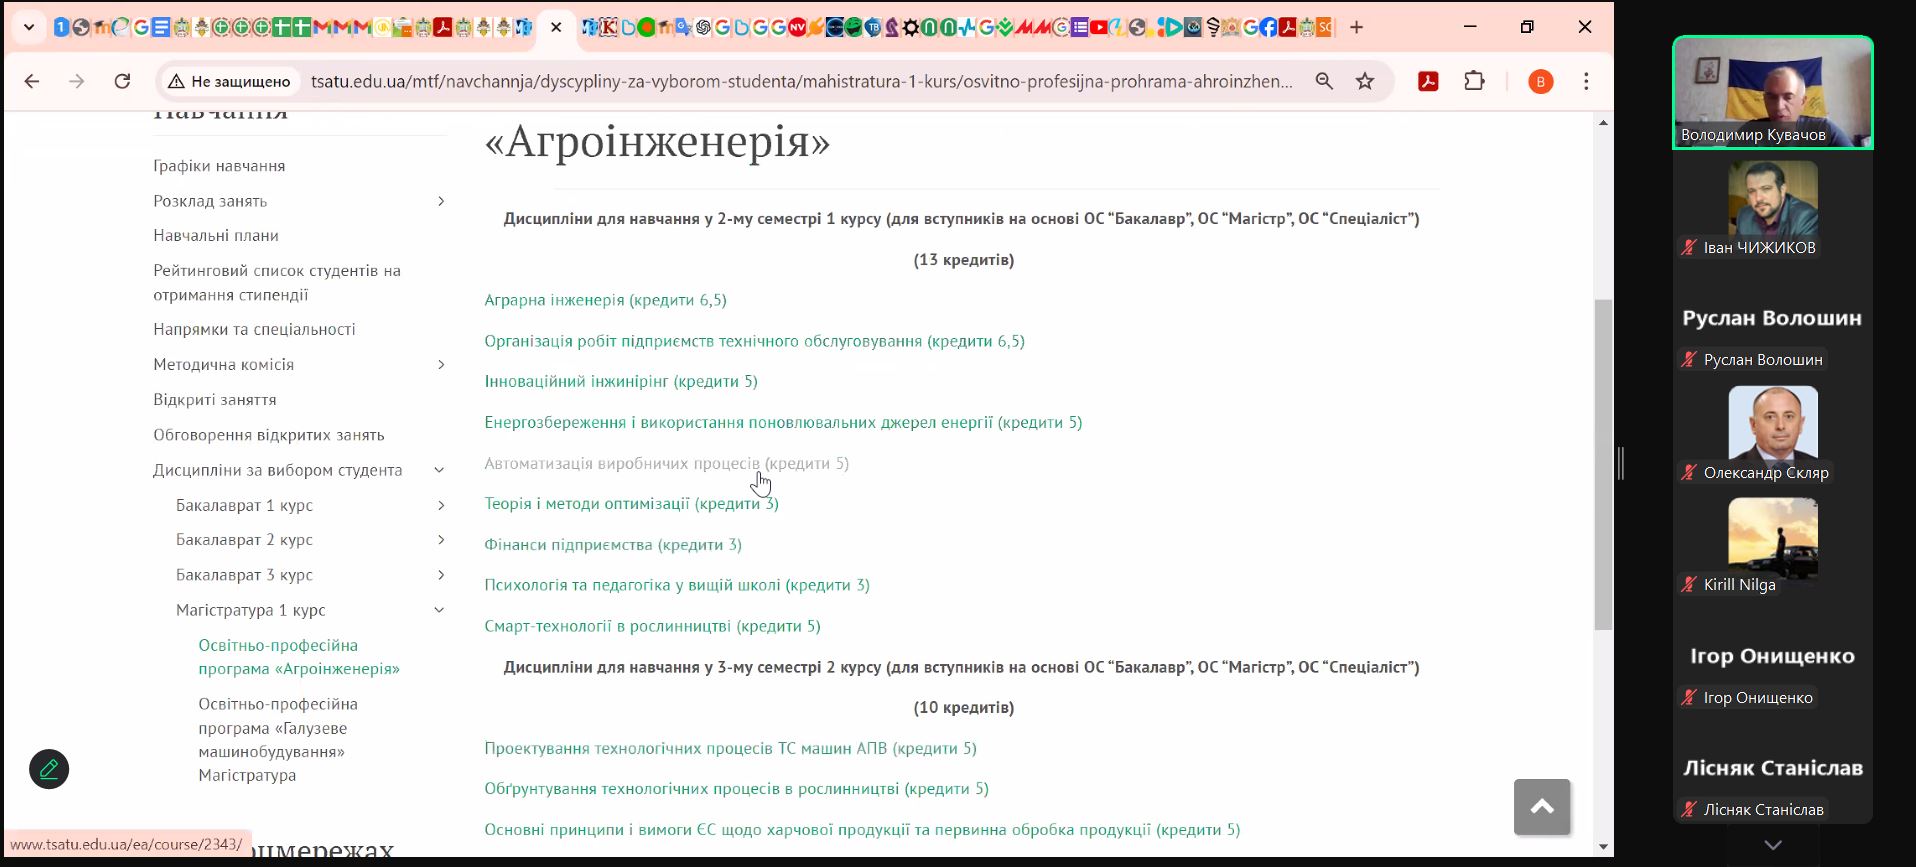Open 'Аграрна інженерія (кредити 6,5)' course

tap(605, 300)
